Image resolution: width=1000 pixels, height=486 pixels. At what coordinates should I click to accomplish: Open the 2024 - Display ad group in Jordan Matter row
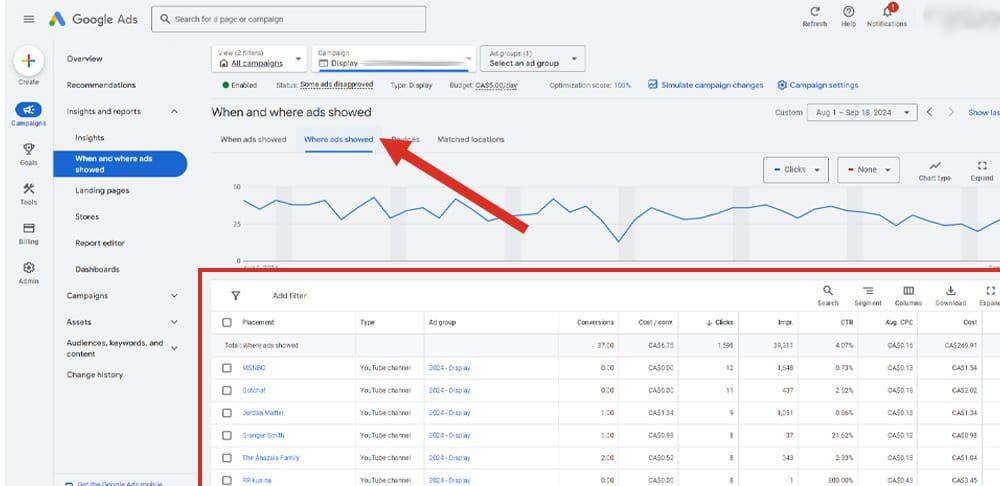pyautogui.click(x=449, y=413)
